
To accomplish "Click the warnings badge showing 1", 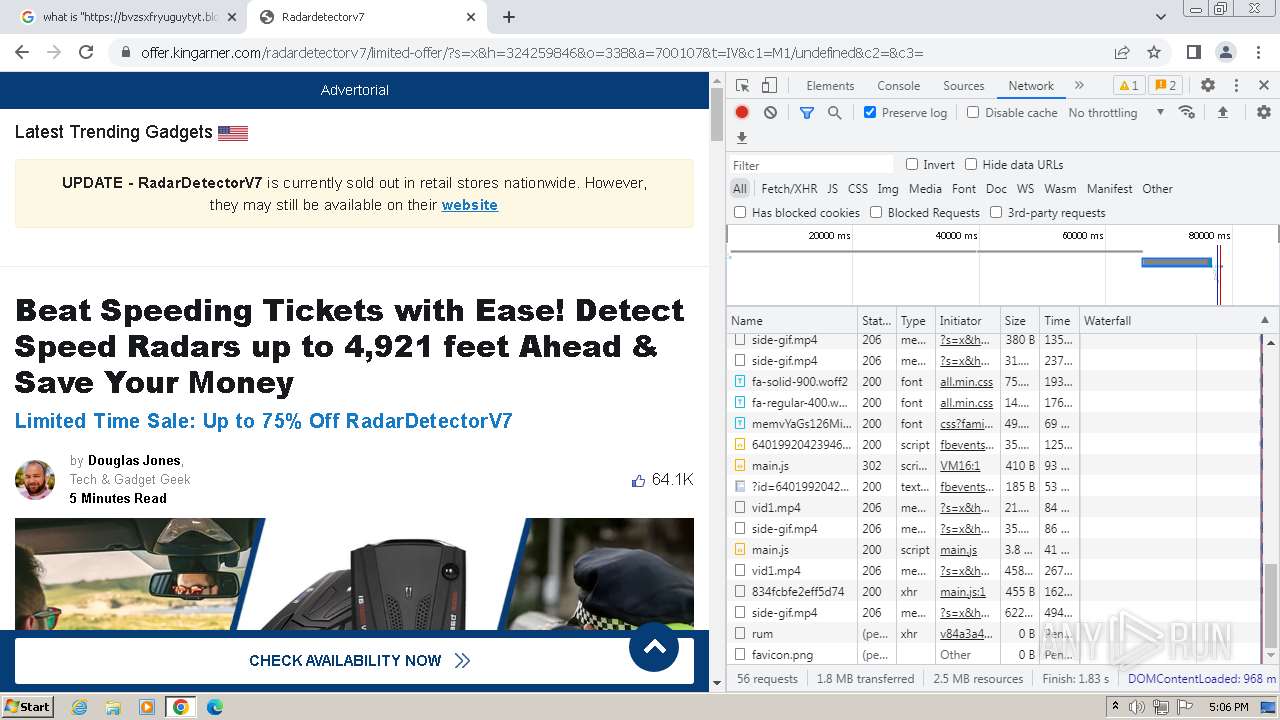I will click(1128, 86).
